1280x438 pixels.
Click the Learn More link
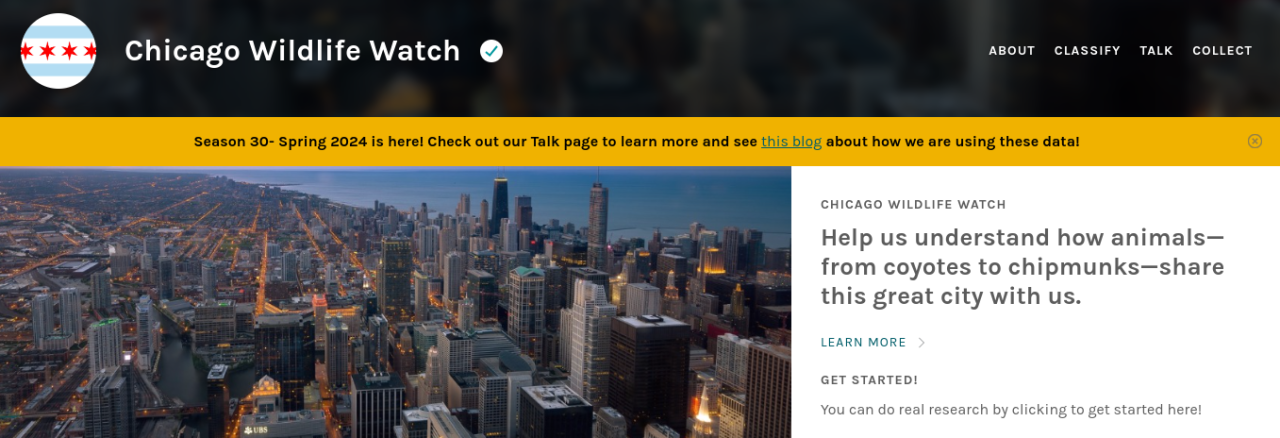point(863,343)
